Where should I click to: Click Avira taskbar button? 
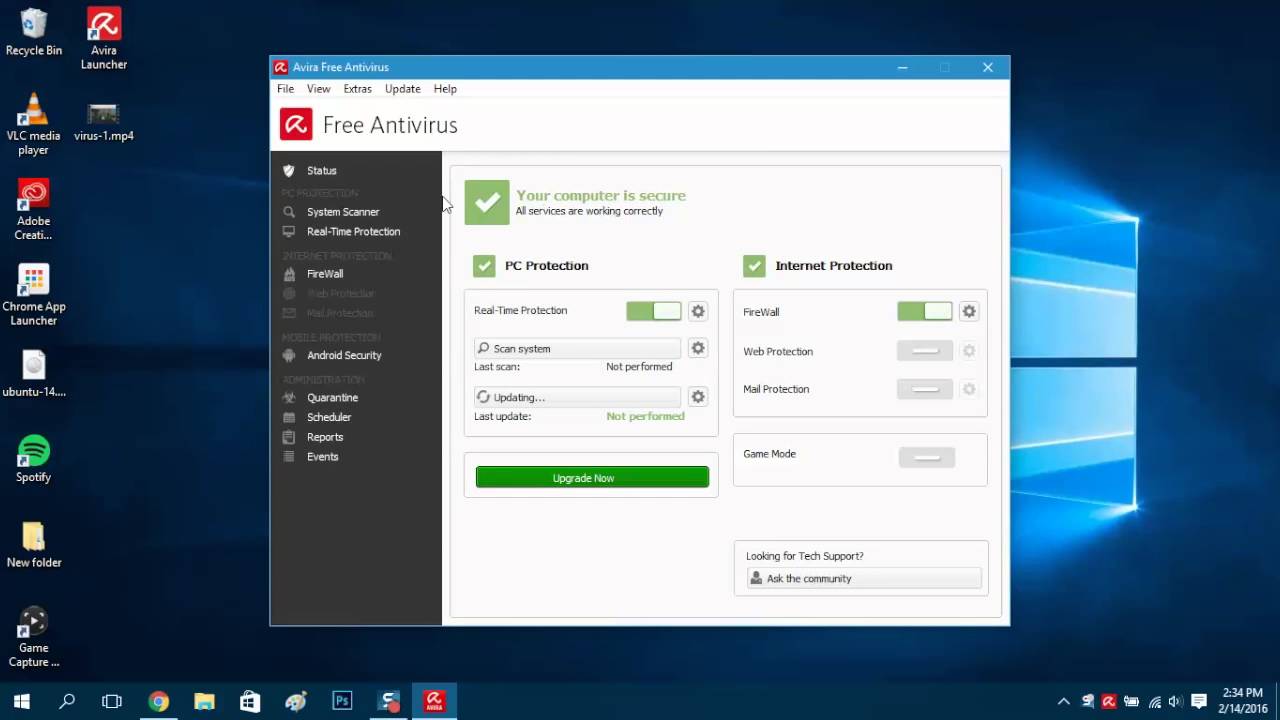[x=434, y=701]
